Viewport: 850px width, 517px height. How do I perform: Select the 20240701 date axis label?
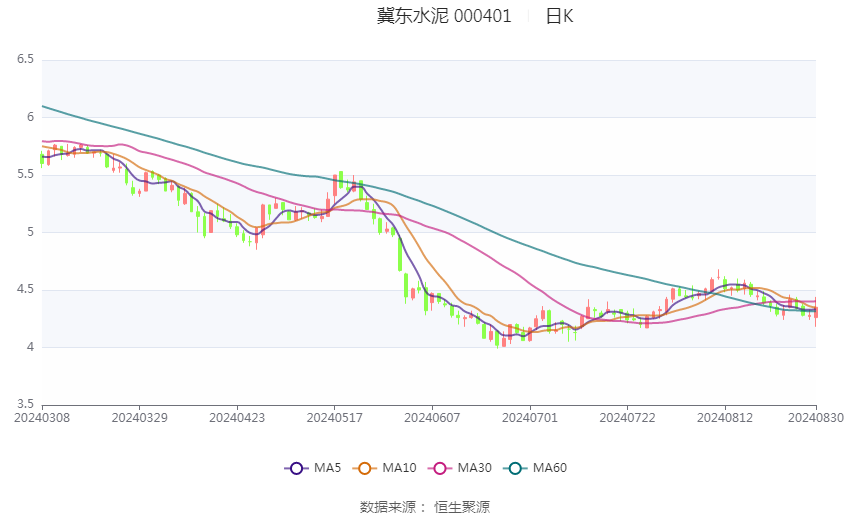click(x=530, y=418)
